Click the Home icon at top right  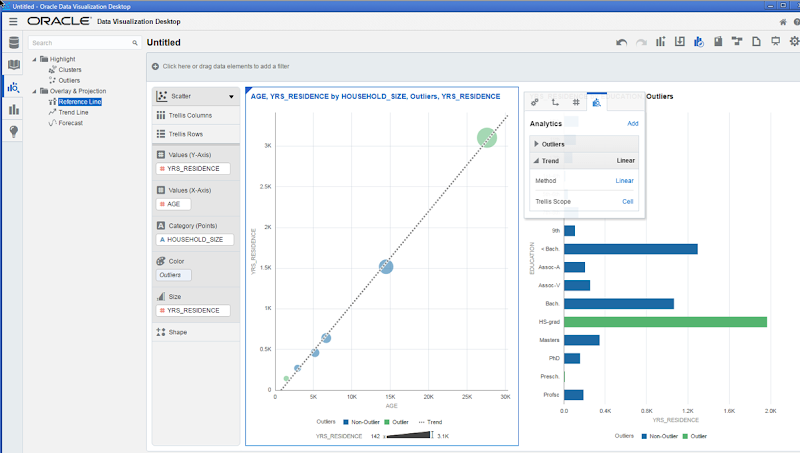783,22
